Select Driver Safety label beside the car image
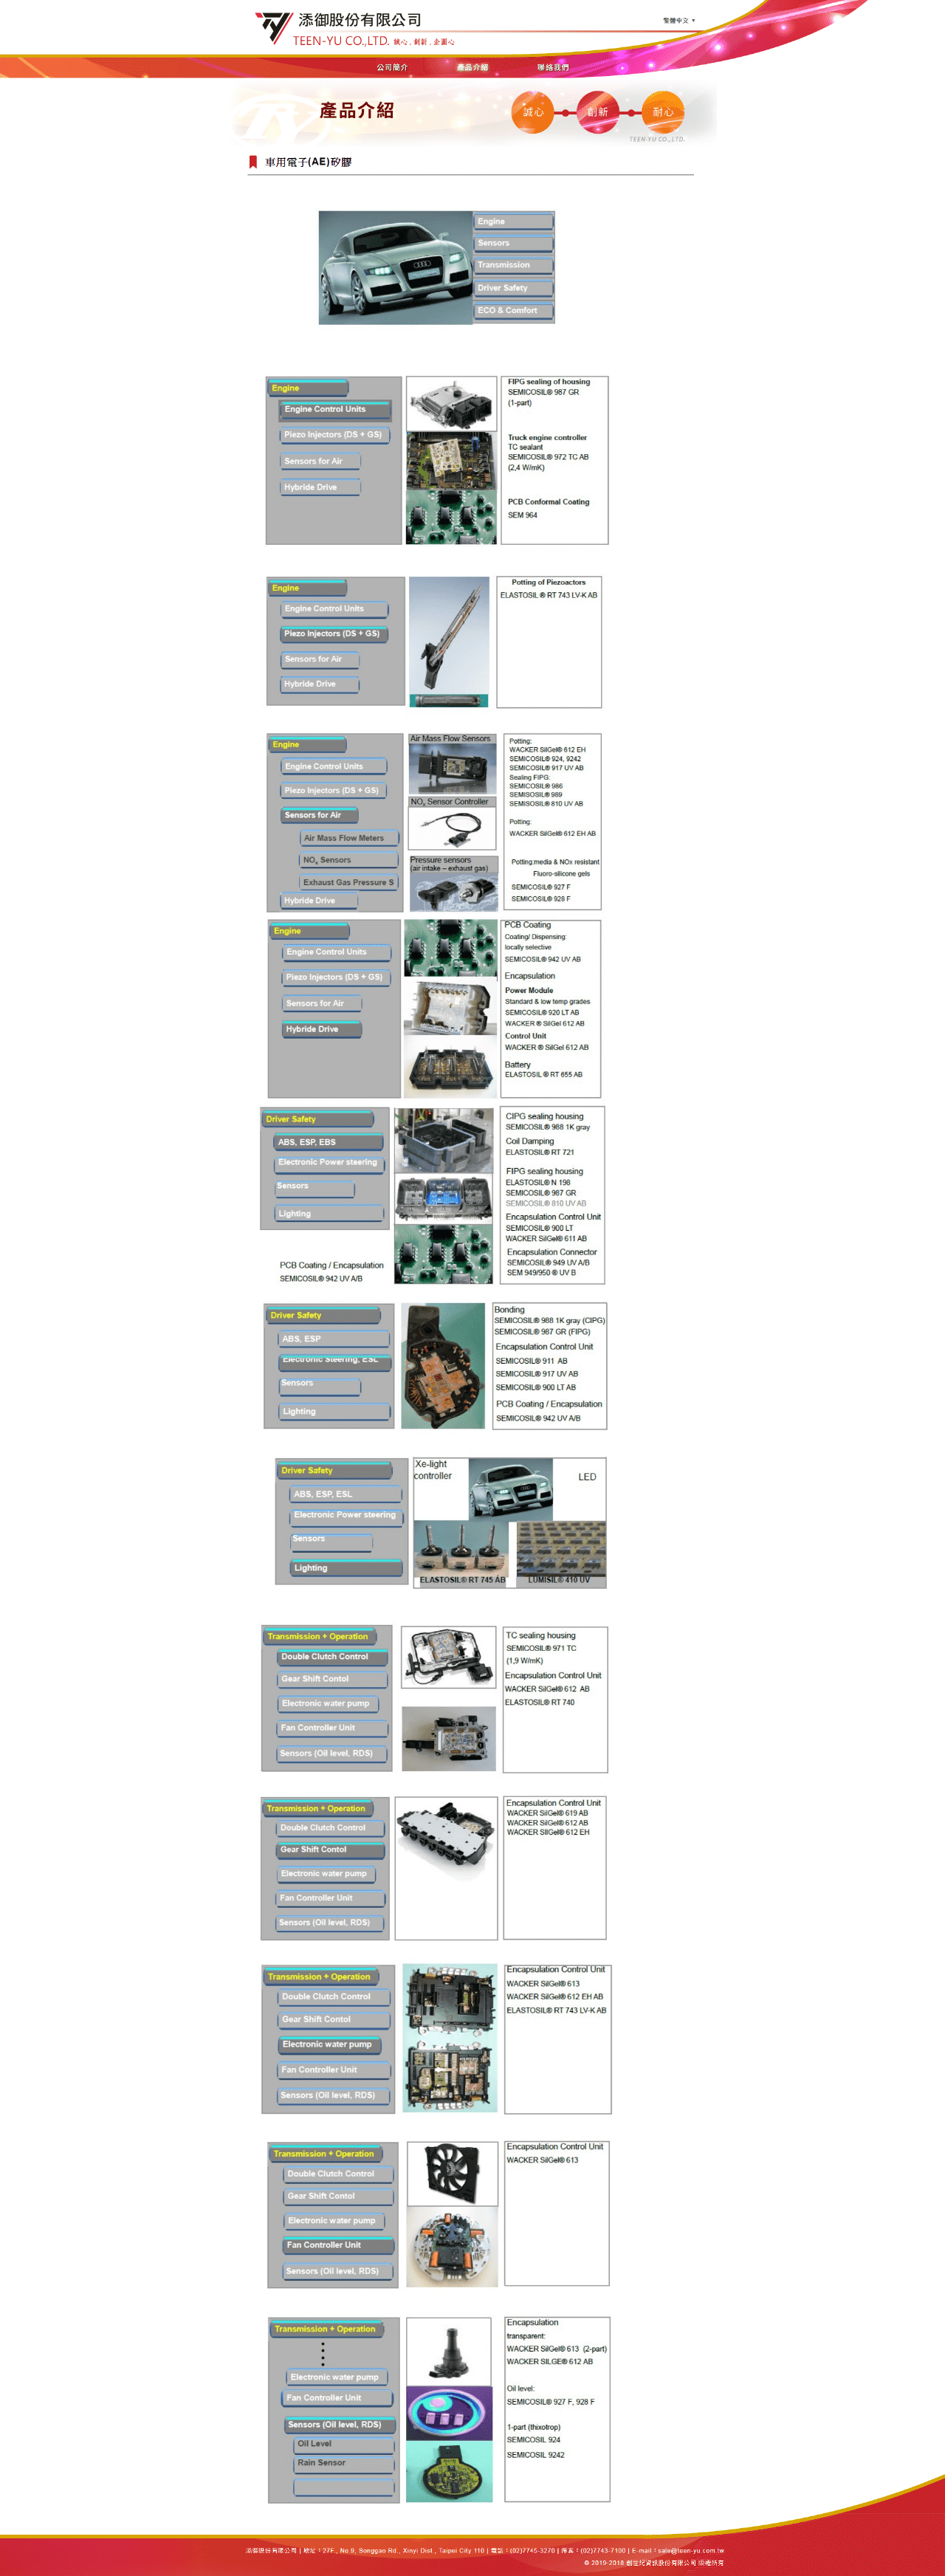Screen dimensions: 945x2576 tap(513, 288)
